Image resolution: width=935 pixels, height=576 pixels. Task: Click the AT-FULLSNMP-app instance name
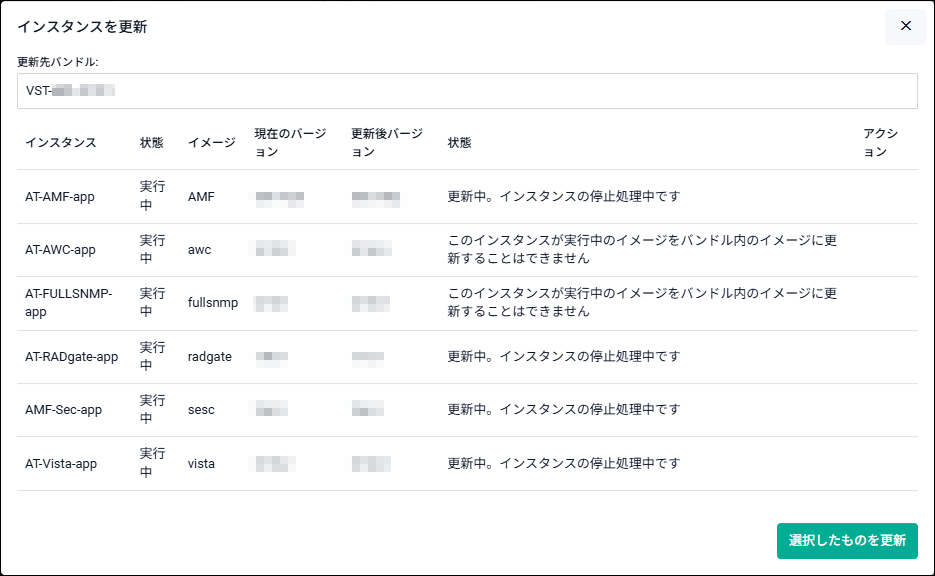tap(68, 302)
